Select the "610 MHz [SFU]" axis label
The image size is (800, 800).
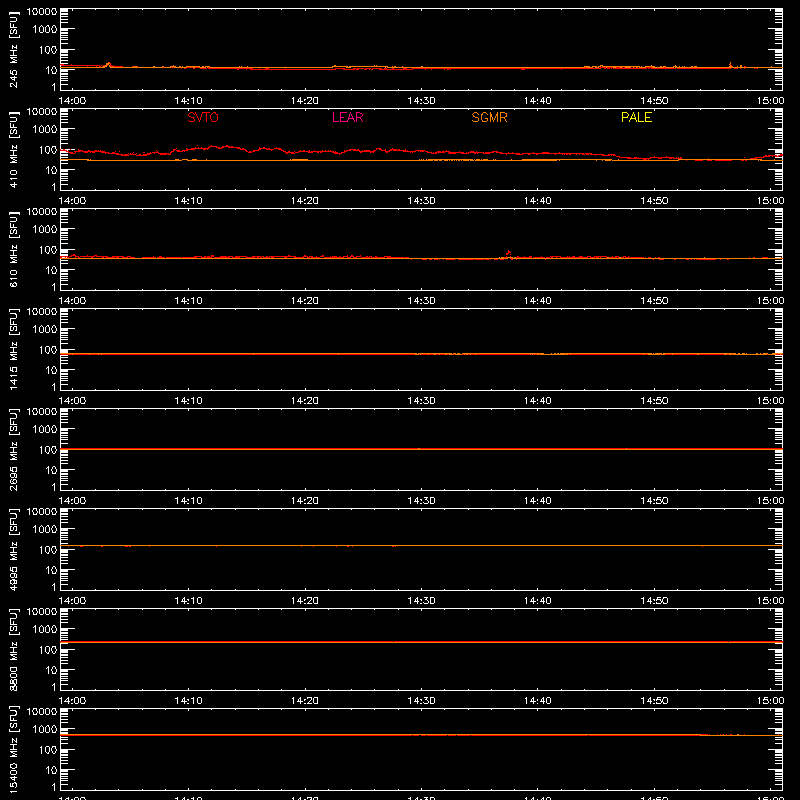(13, 249)
